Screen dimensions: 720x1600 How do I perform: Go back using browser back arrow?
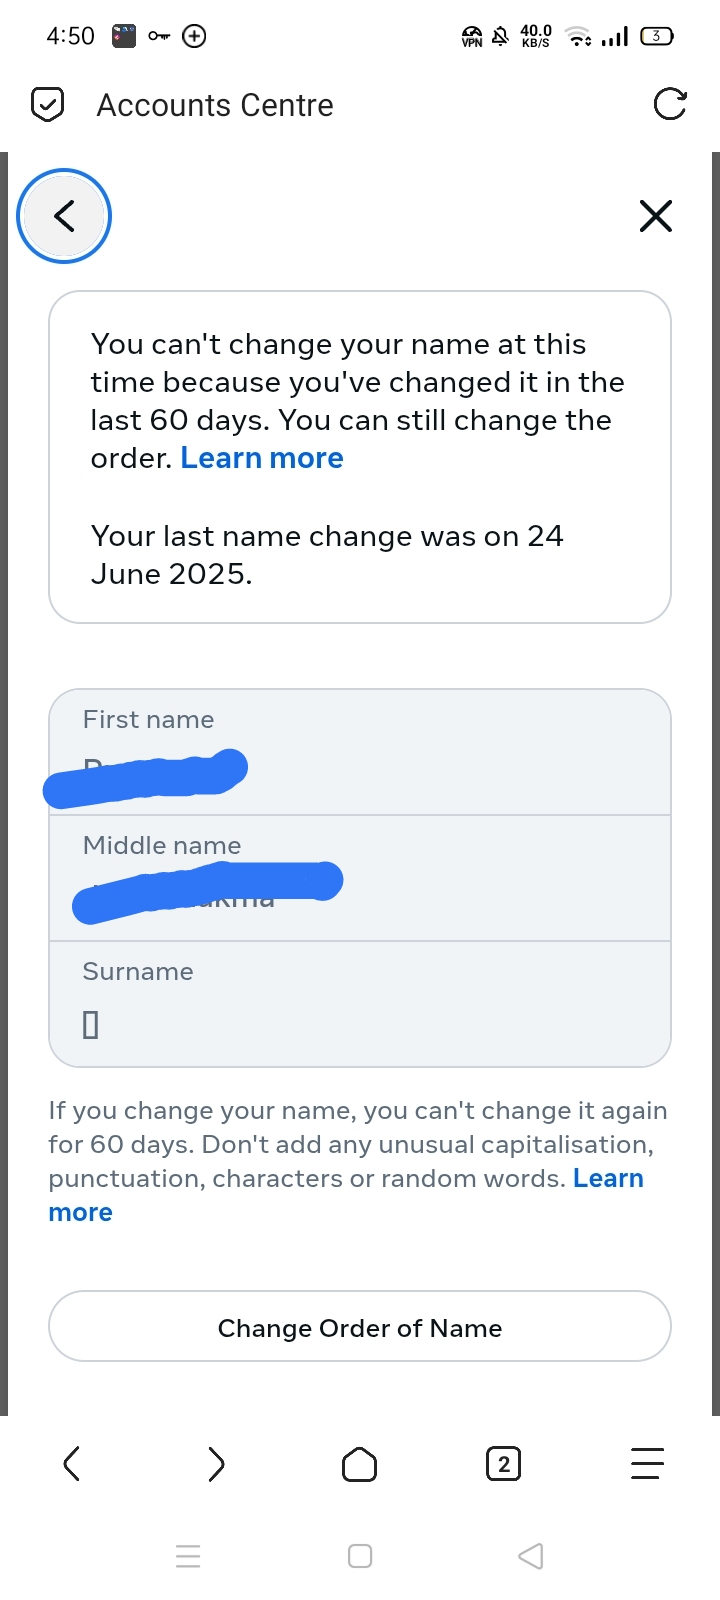point(72,1464)
